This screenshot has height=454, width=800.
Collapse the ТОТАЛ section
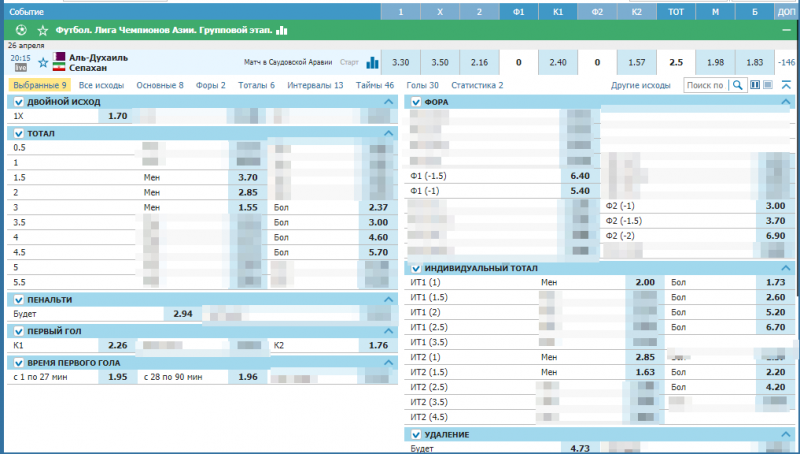[x=390, y=133]
